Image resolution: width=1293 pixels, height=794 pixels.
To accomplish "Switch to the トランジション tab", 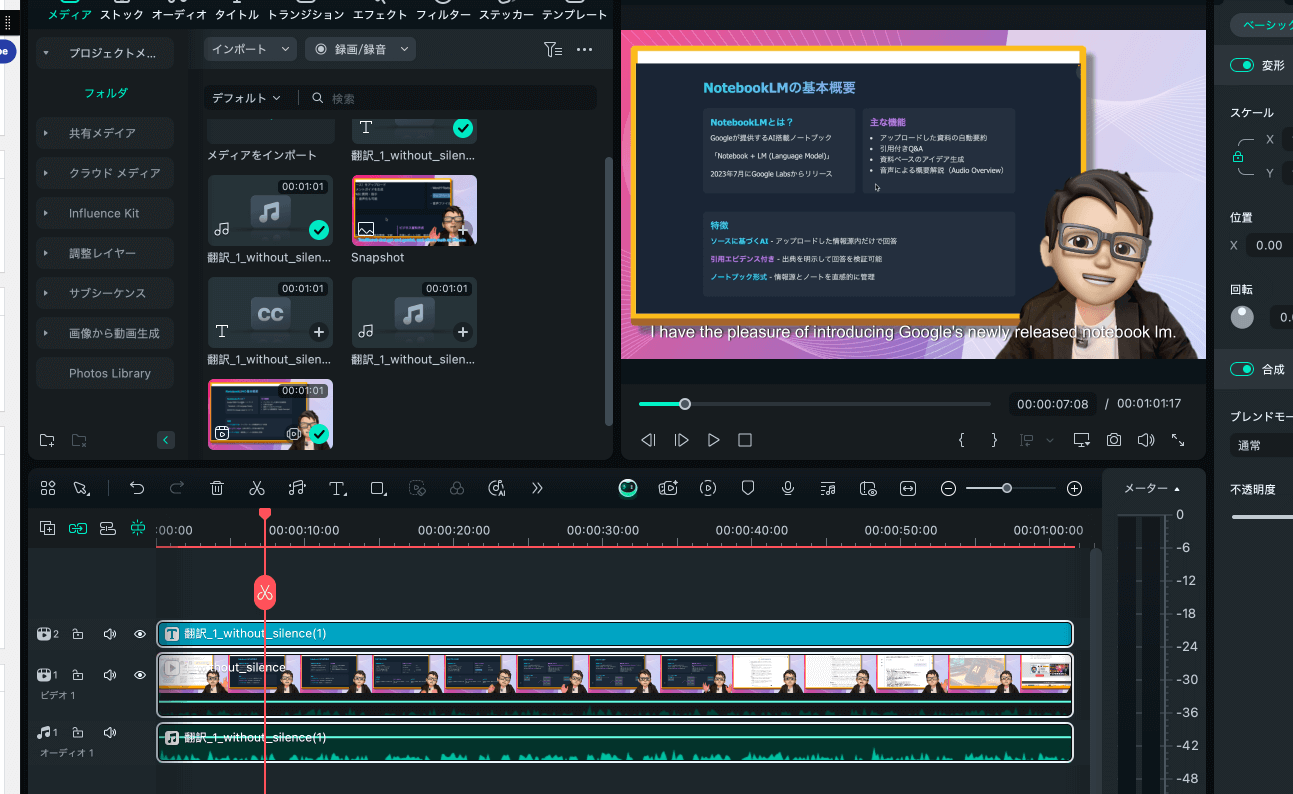I will (x=306, y=15).
